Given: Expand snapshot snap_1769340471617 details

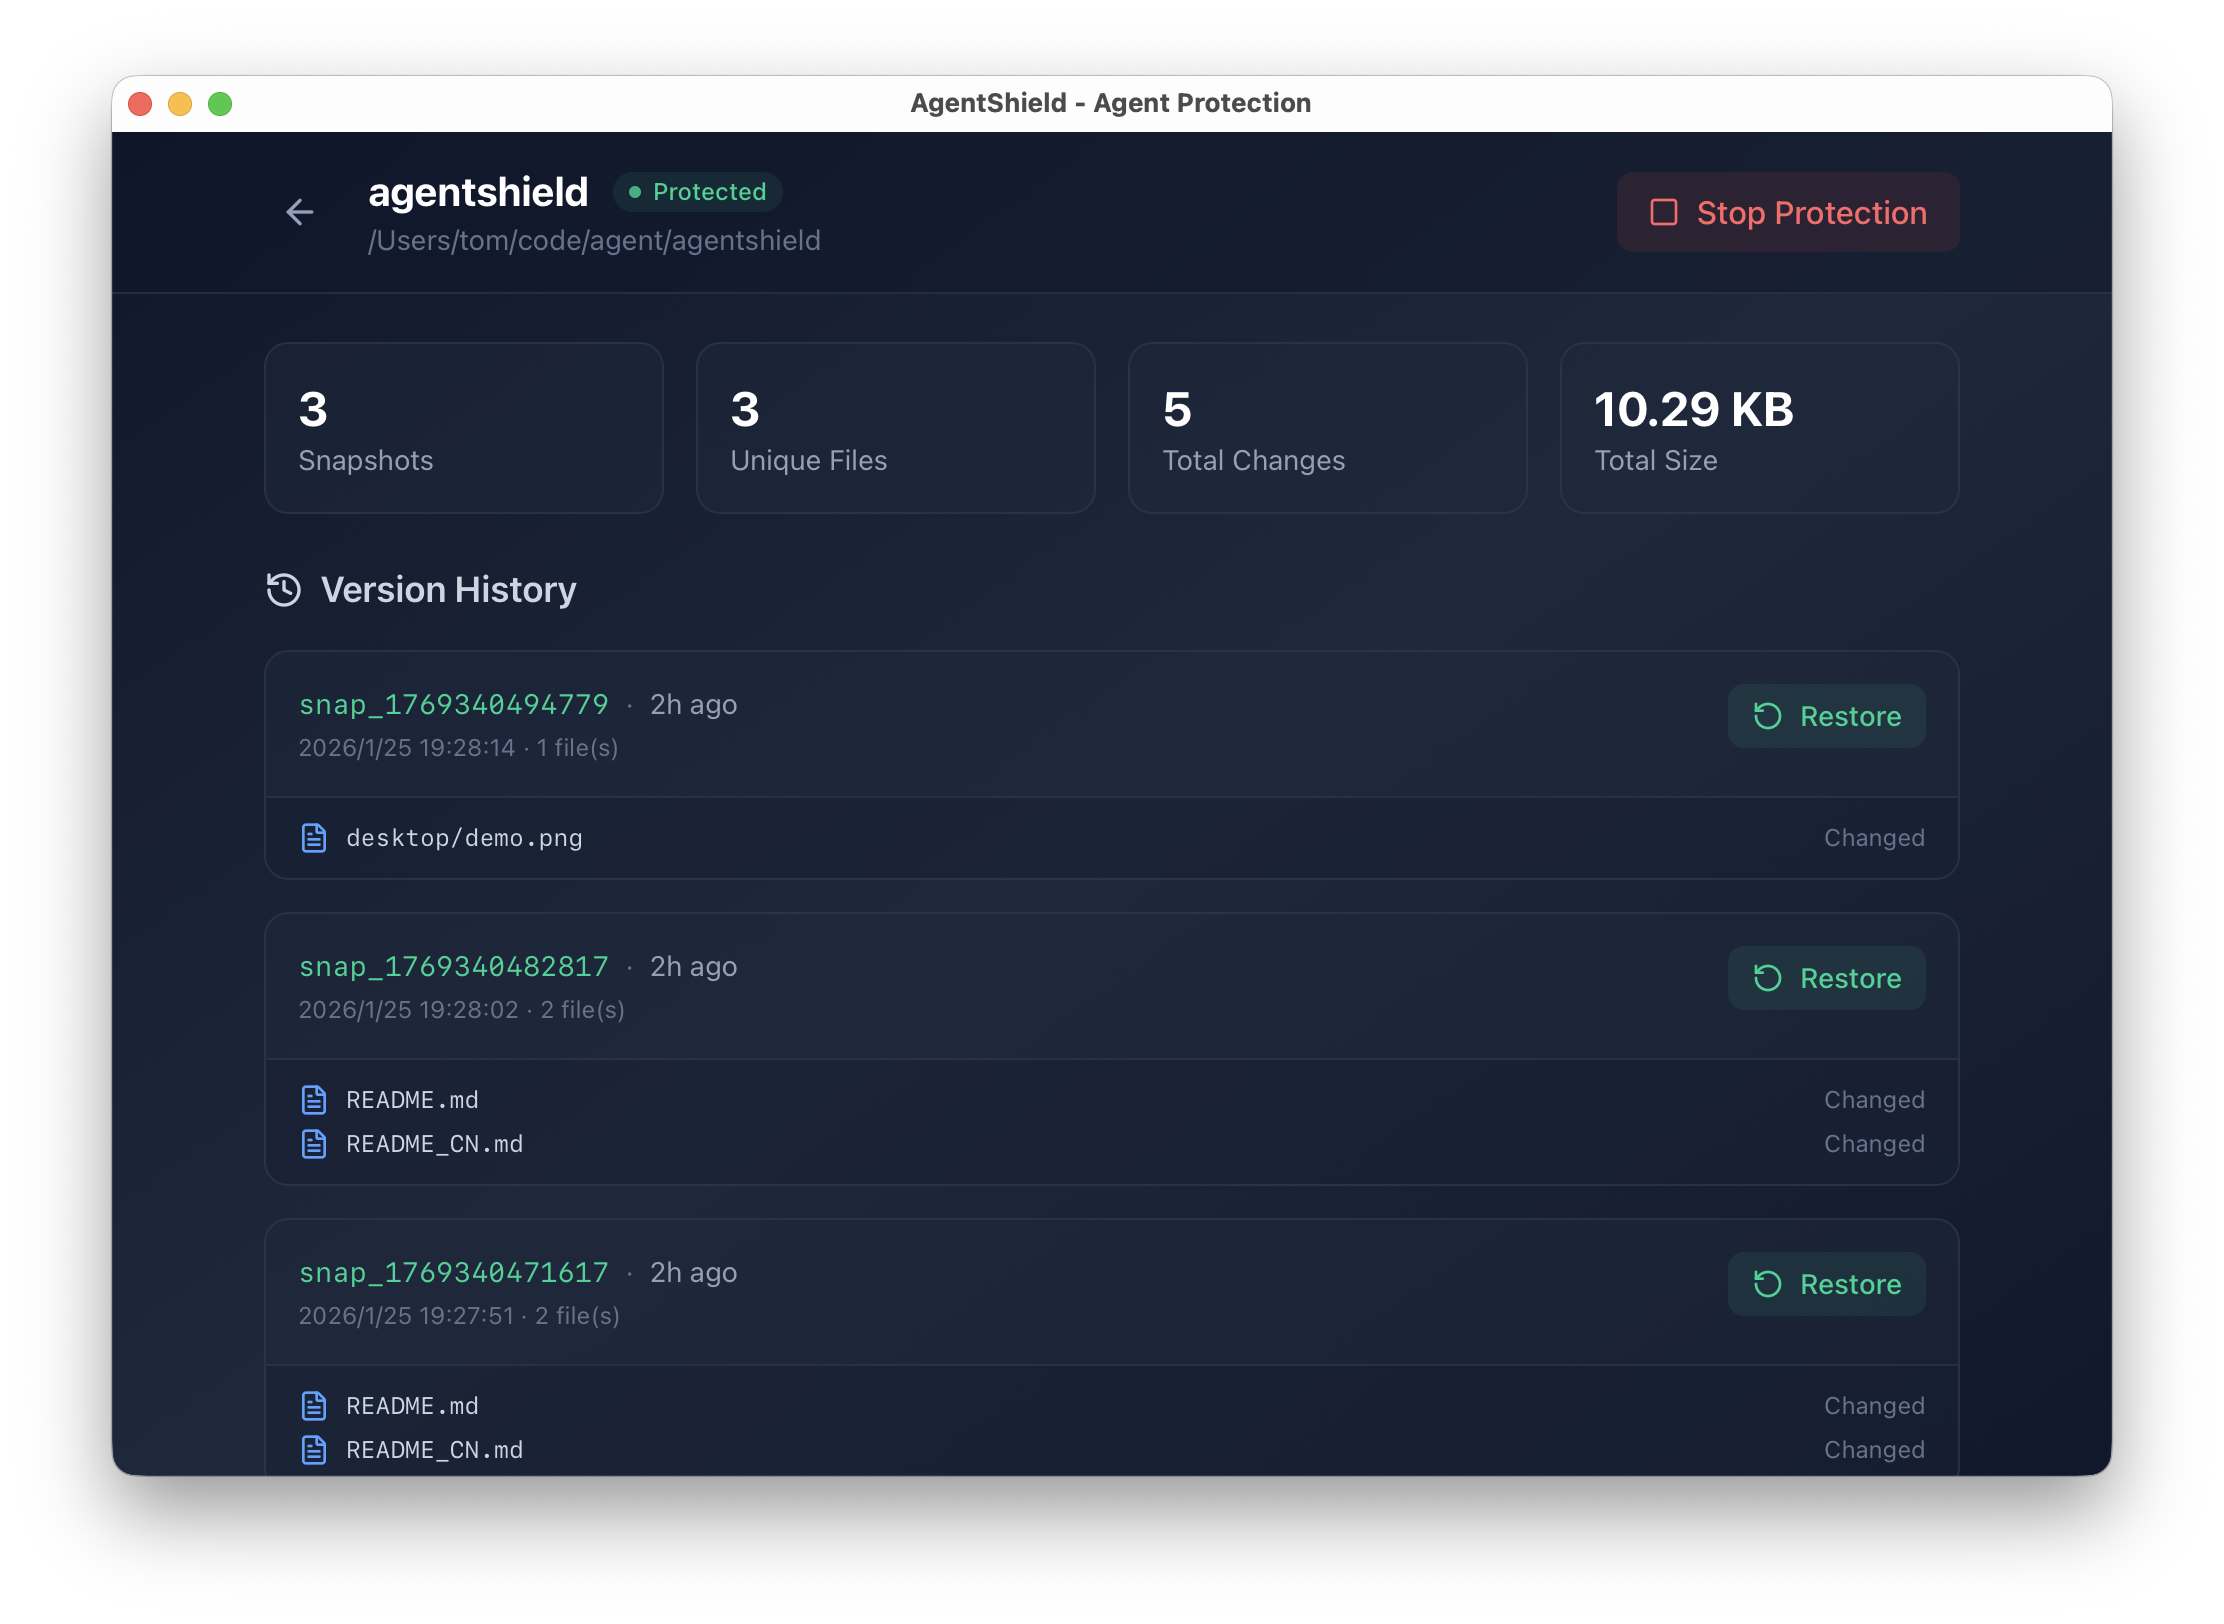Looking at the screenshot, I should coord(453,1272).
